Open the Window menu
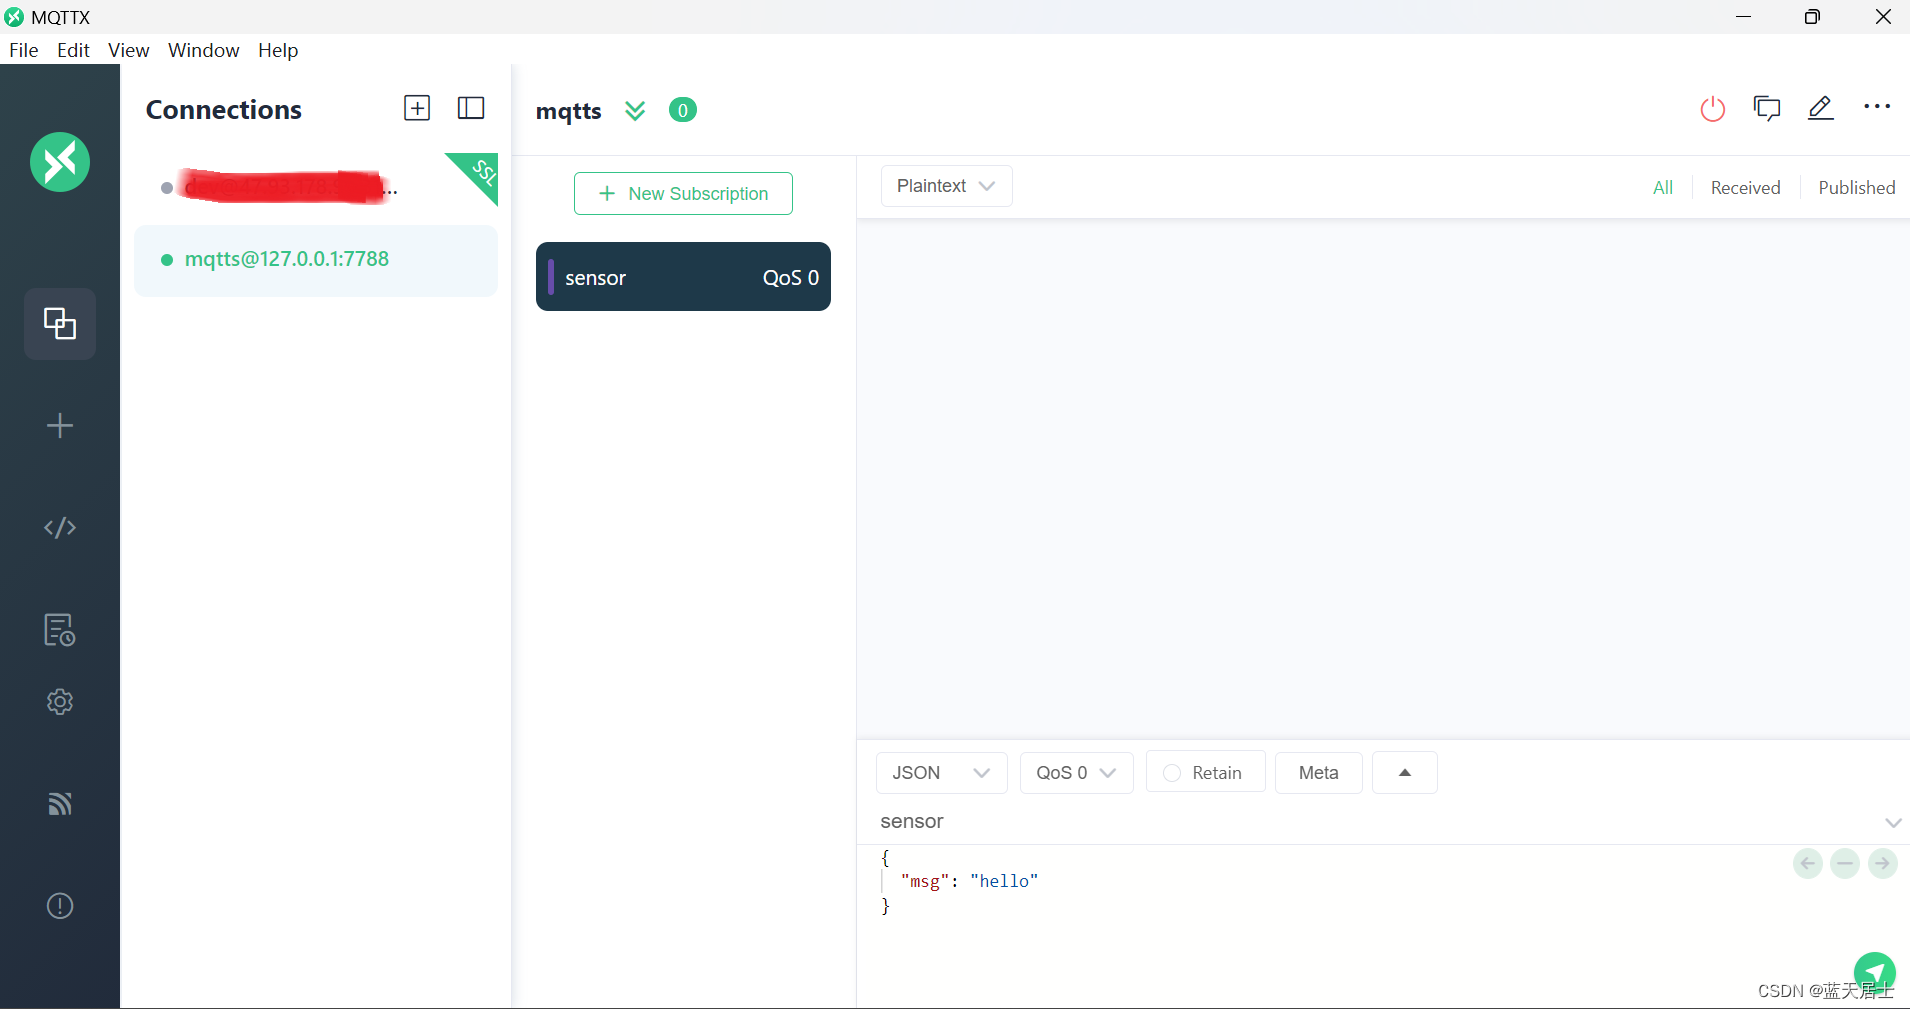 tap(204, 50)
